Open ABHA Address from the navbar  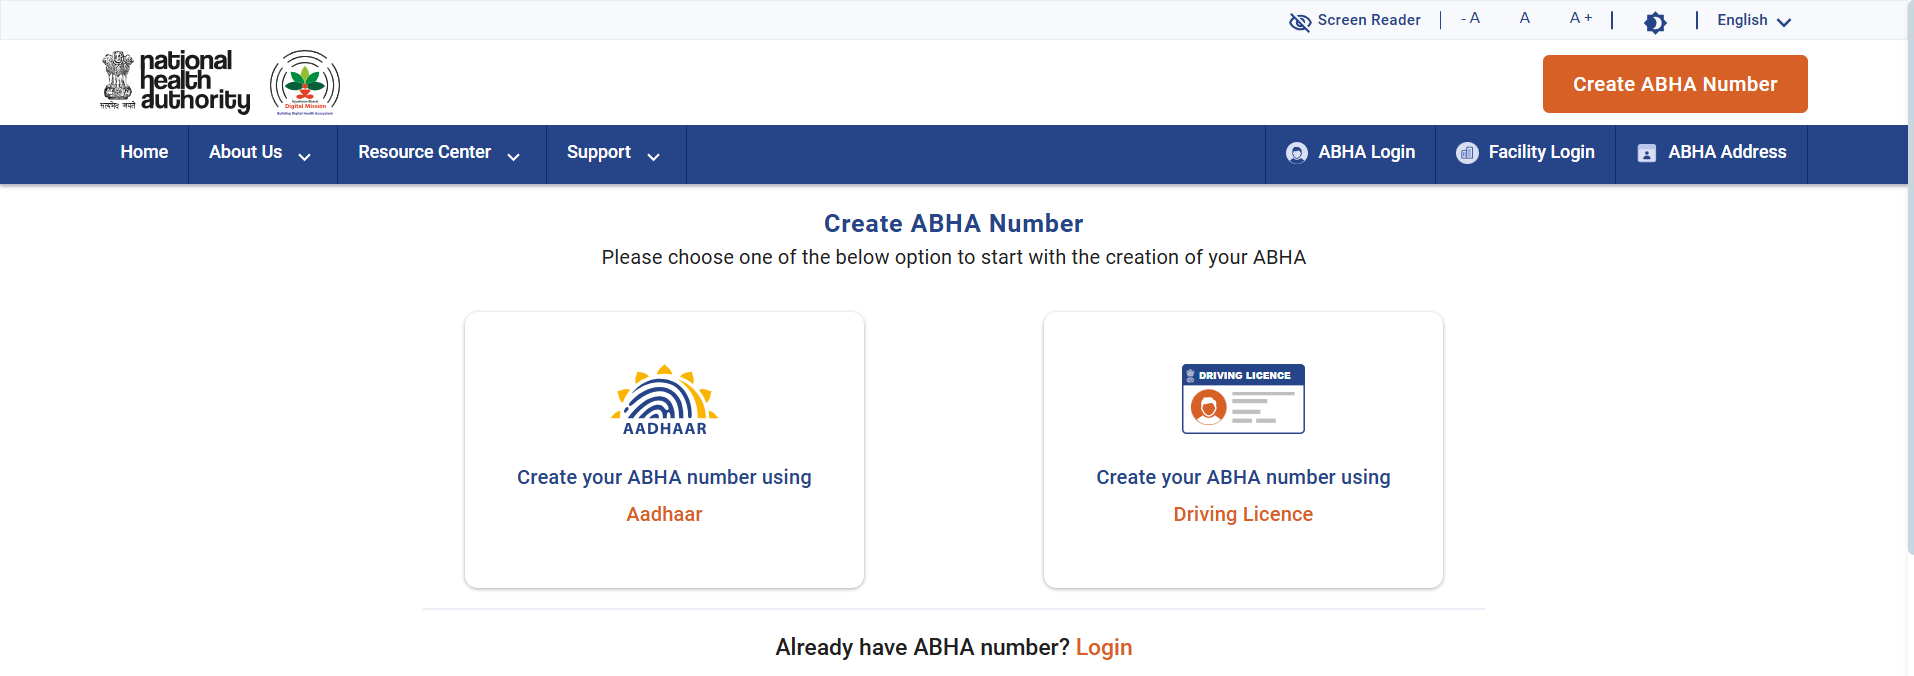click(x=1711, y=153)
